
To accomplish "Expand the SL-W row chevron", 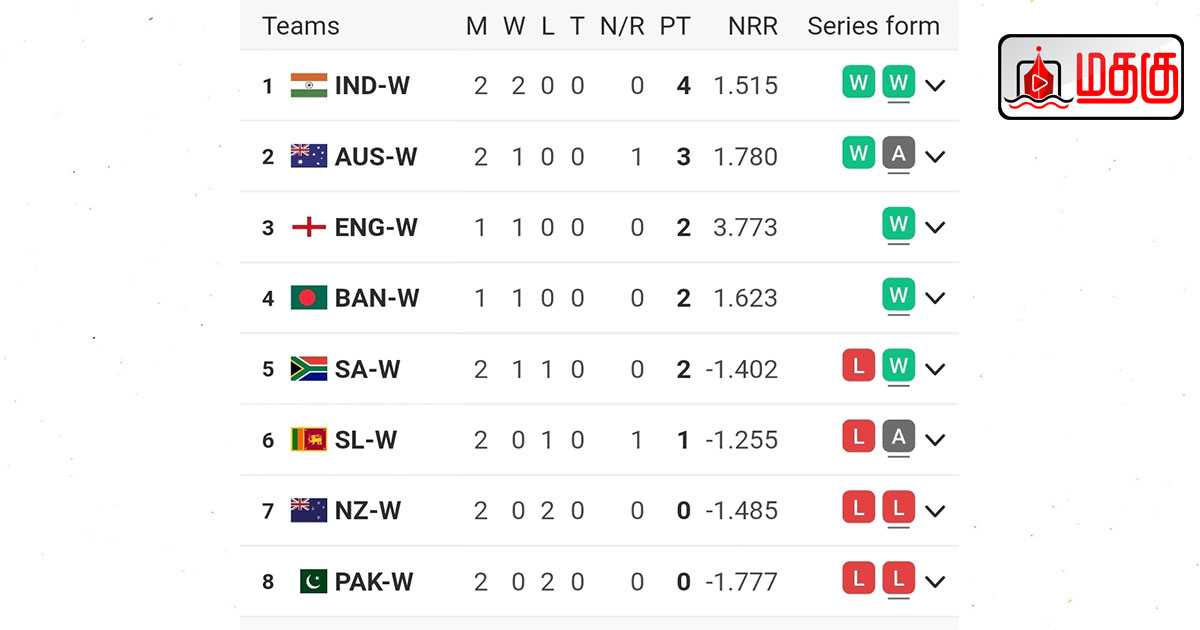I will tap(935, 440).
